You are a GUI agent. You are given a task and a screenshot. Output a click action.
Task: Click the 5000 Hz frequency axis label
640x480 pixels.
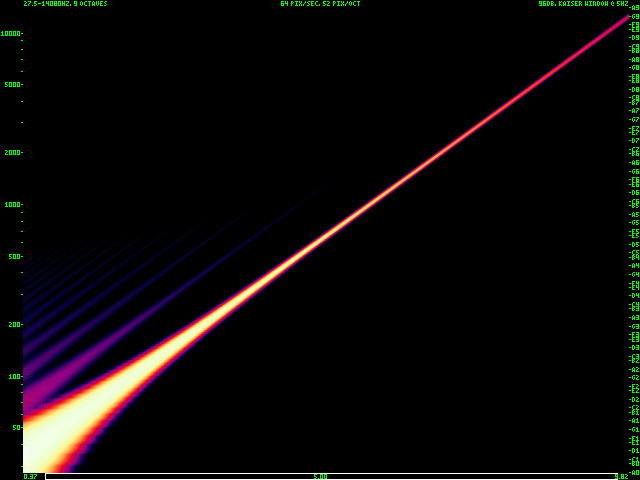tap(11, 85)
